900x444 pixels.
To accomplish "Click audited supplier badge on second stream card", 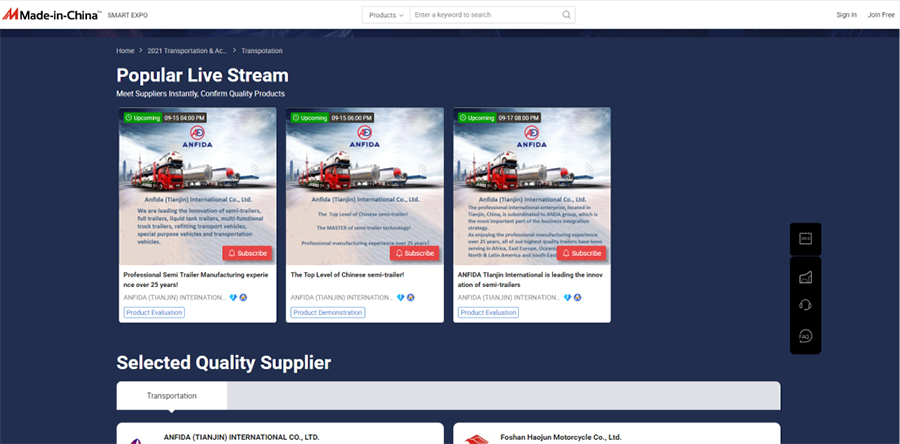I will (411, 297).
